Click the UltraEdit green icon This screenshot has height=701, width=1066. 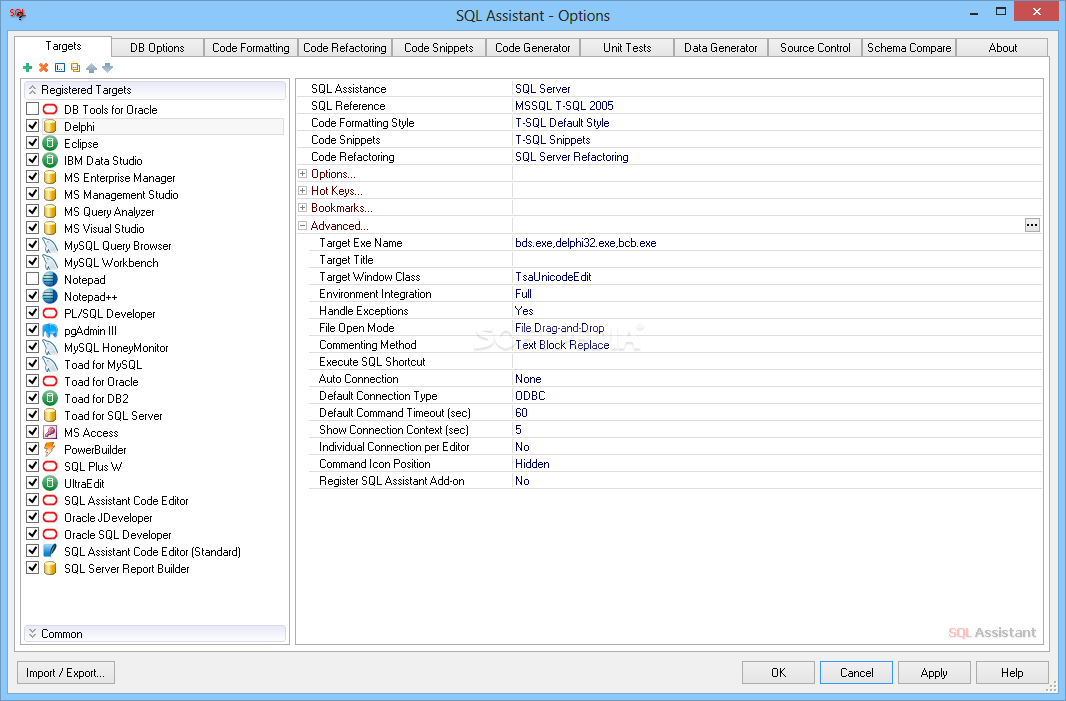point(50,483)
